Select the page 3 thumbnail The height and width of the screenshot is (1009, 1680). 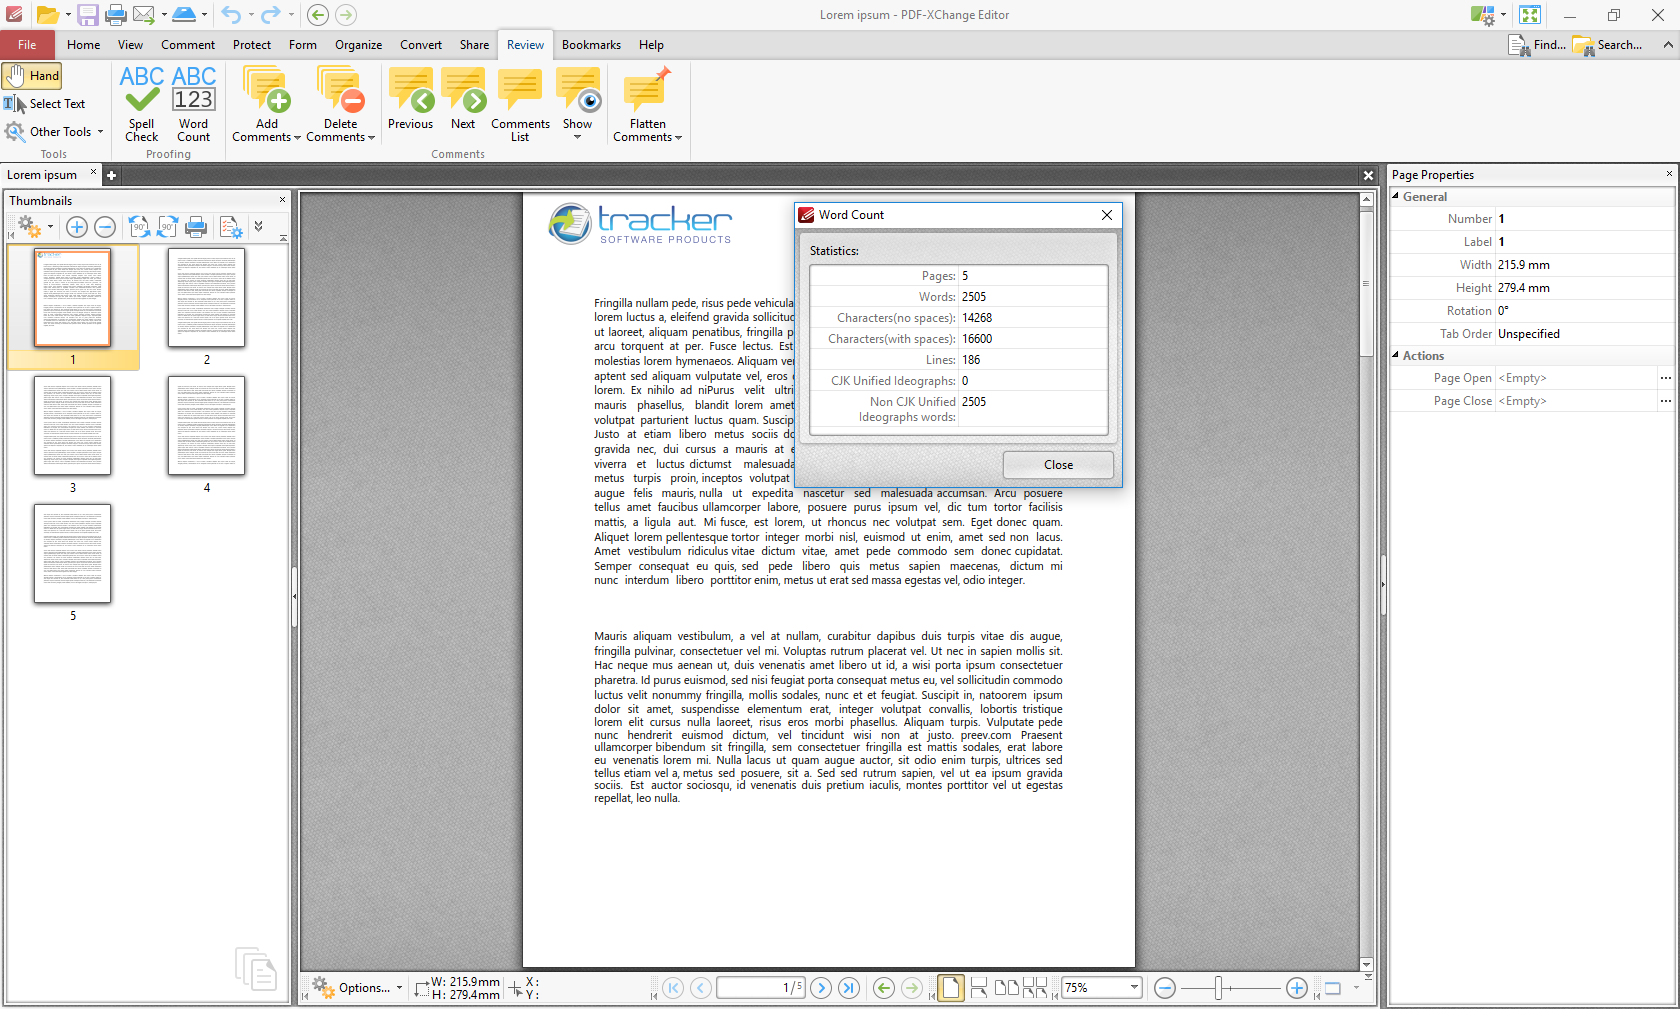[72, 426]
